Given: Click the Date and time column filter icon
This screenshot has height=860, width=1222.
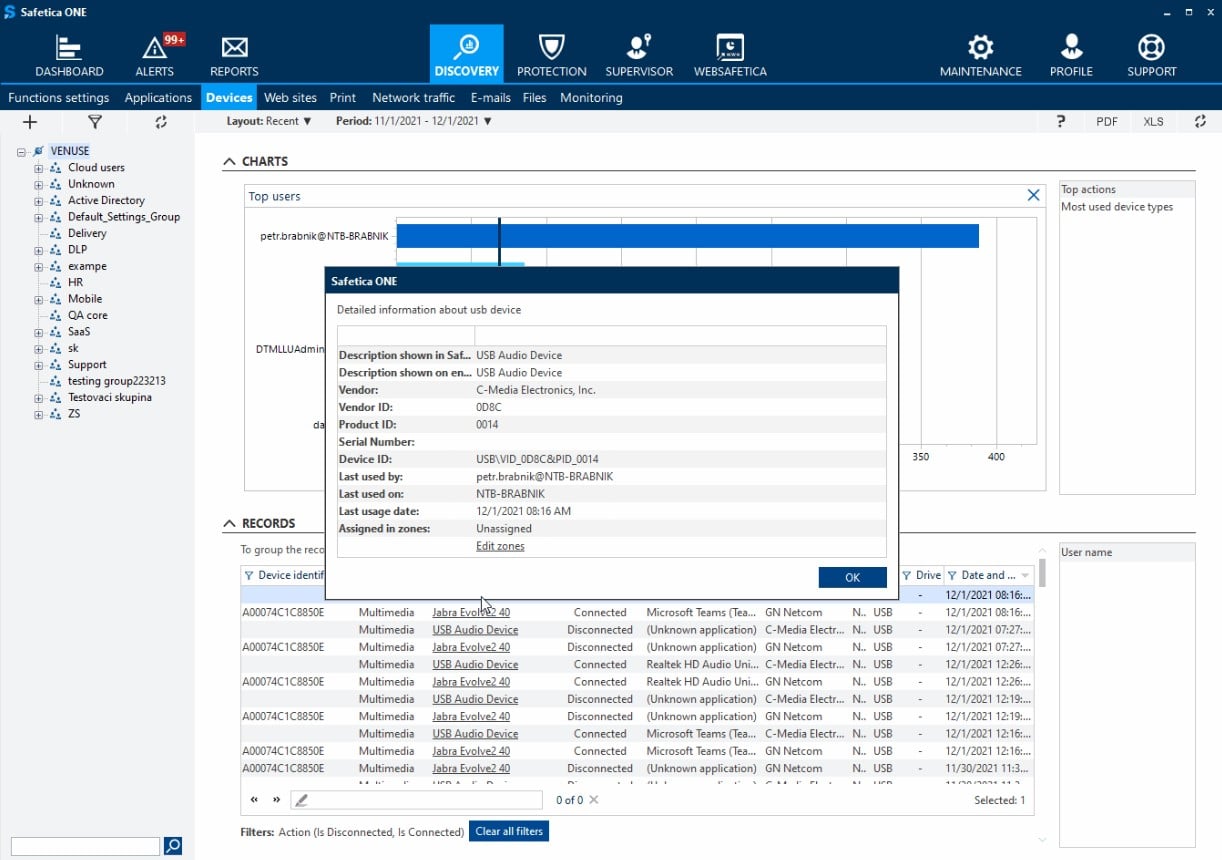Looking at the screenshot, I should point(952,575).
